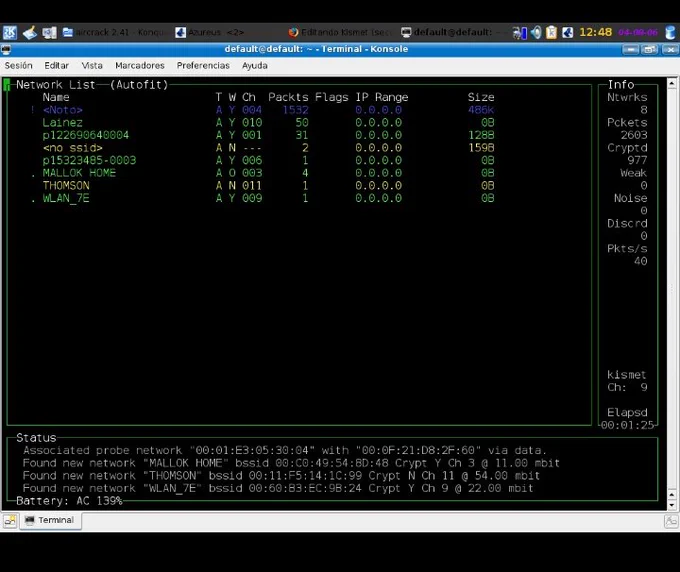Select the <Noto> network row
Viewport: 680px width, 572px height.
263,110
